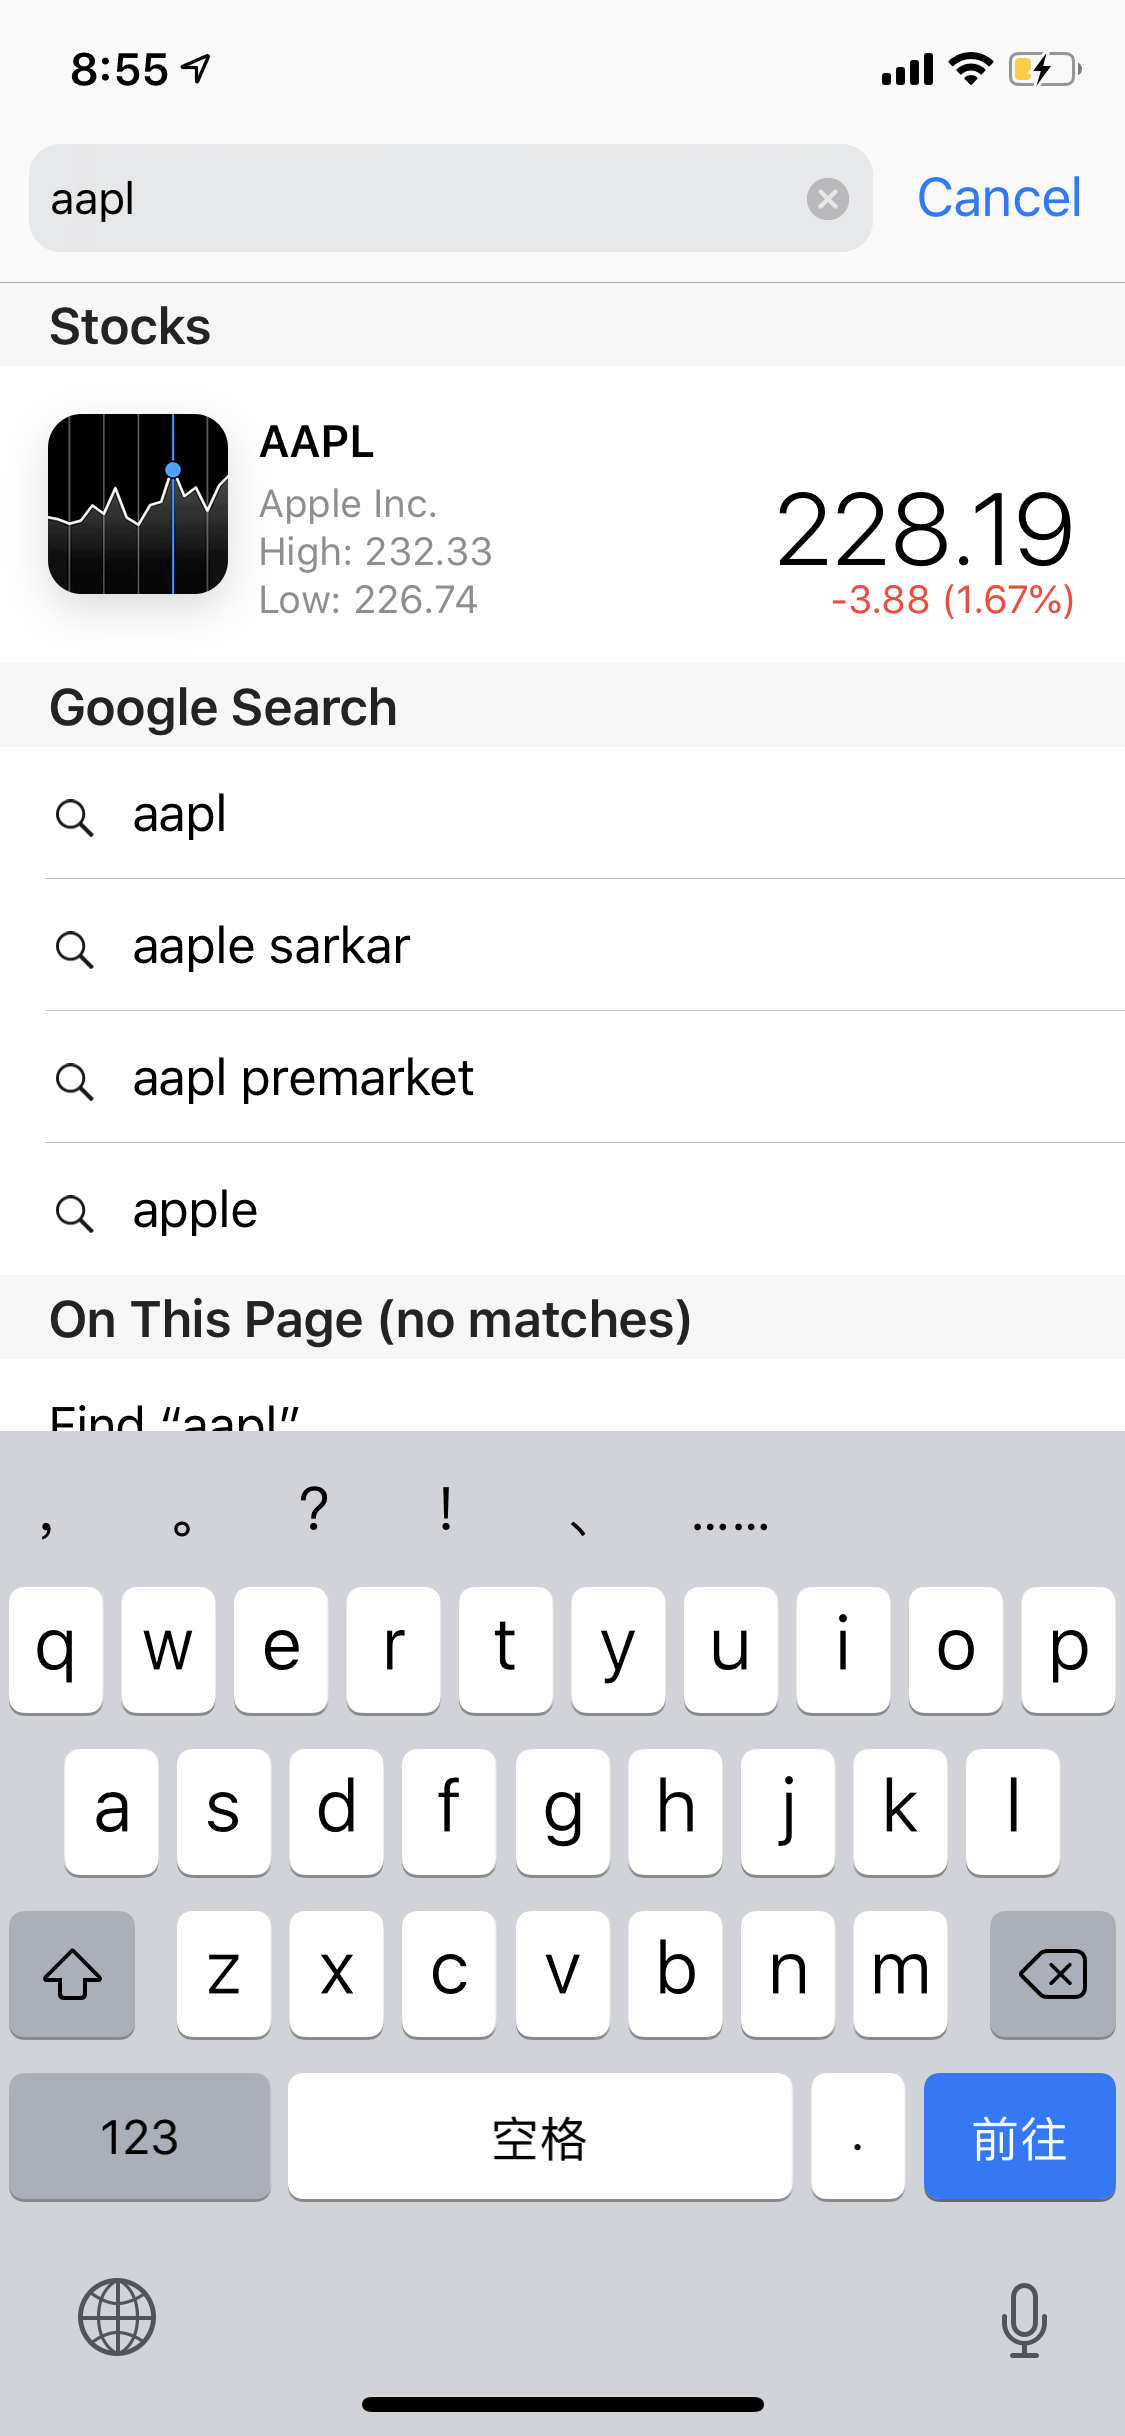Tap magnifier icon next to 'apple'
The height and width of the screenshot is (2436, 1125).
pyautogui.click(x=75, y=1212)
